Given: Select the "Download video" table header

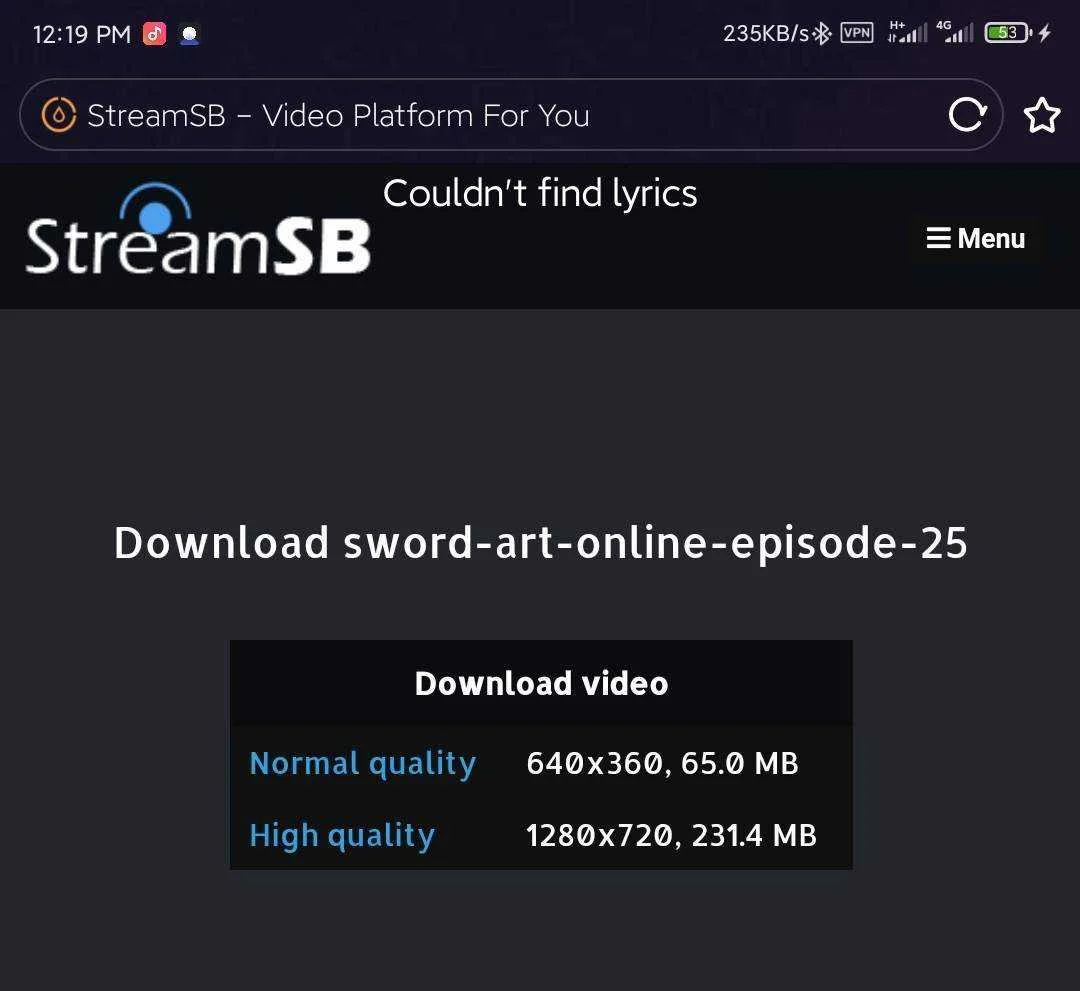Looking at the screenshot, I should tap(541, 684).
